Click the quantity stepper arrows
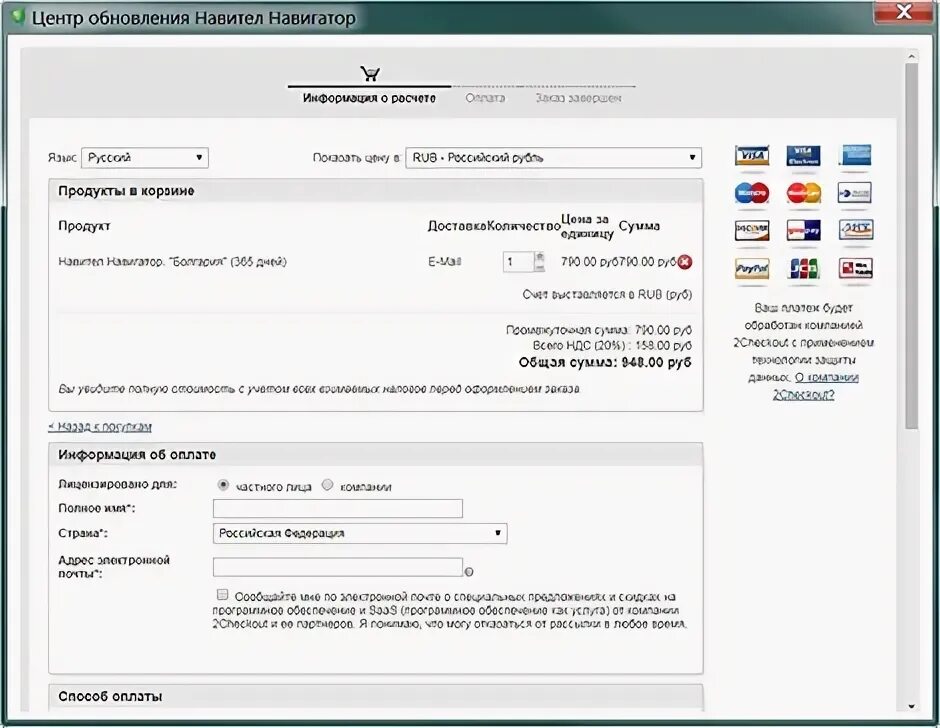The width and height of the screenshot is (940, 728). pos(540,261)
